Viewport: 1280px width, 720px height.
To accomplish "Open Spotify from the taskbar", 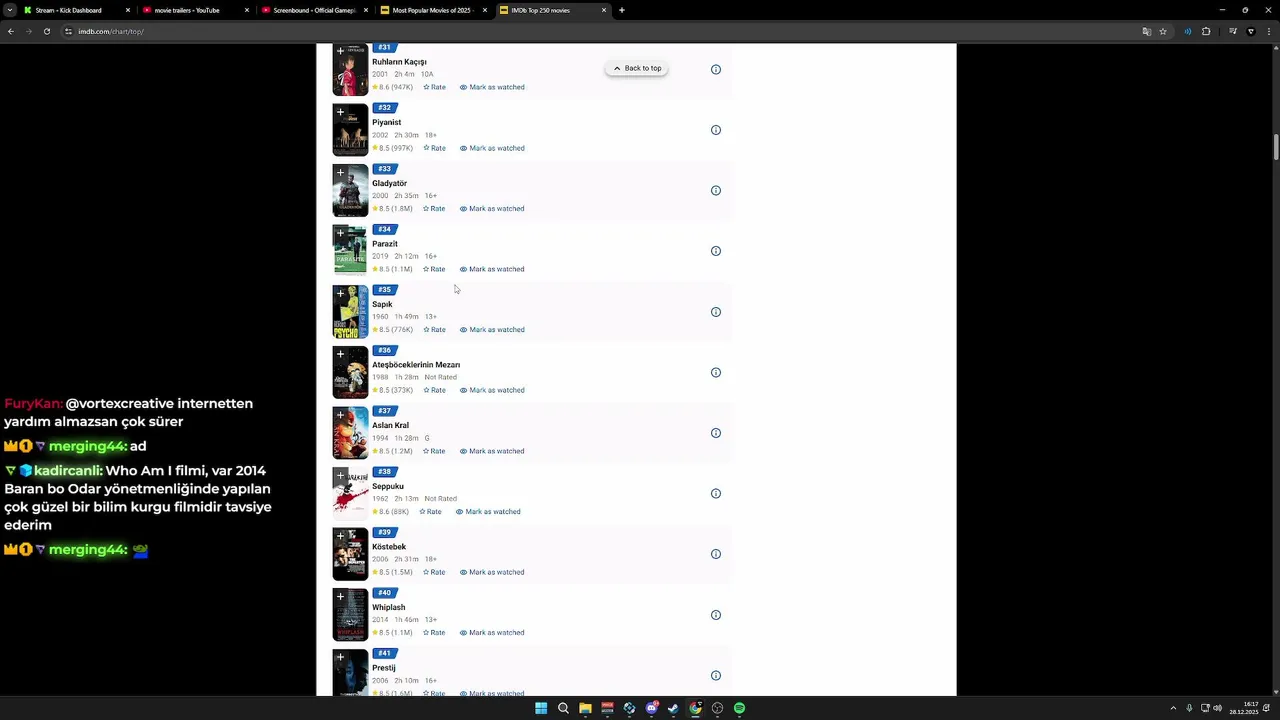I will pyautogui.click(x=739, y=708).
